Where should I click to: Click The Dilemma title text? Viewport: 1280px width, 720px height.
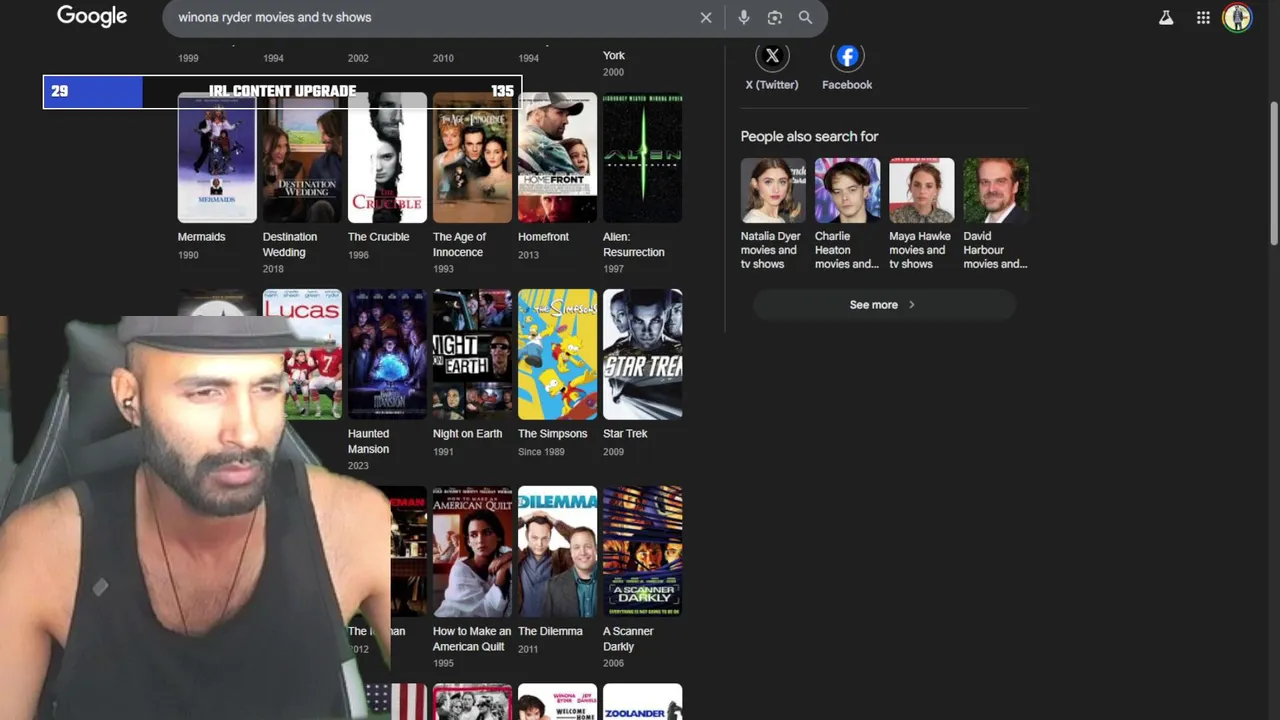(550, 631)
